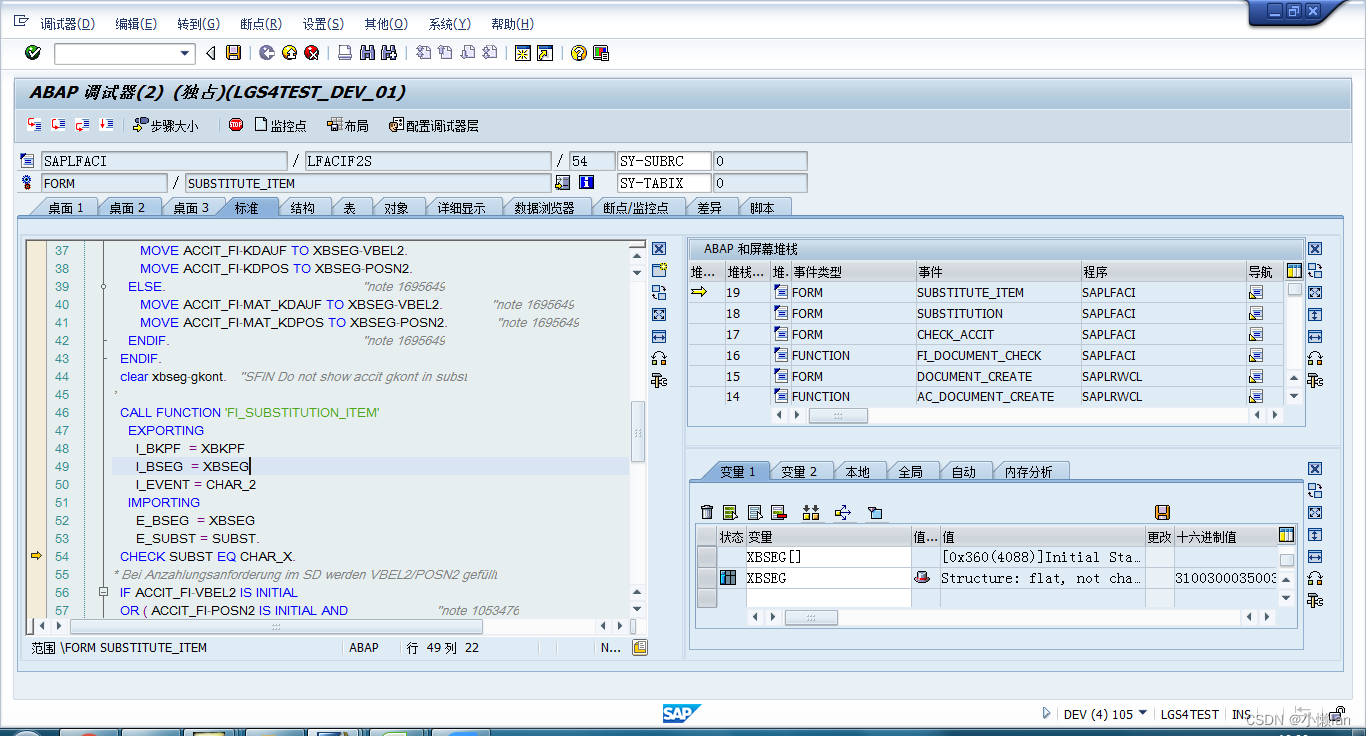Image resolution: width=1366 pixels, height=736 pixels.
Task: Select the row selector for XBSEG[] variable
Action: 707,557
